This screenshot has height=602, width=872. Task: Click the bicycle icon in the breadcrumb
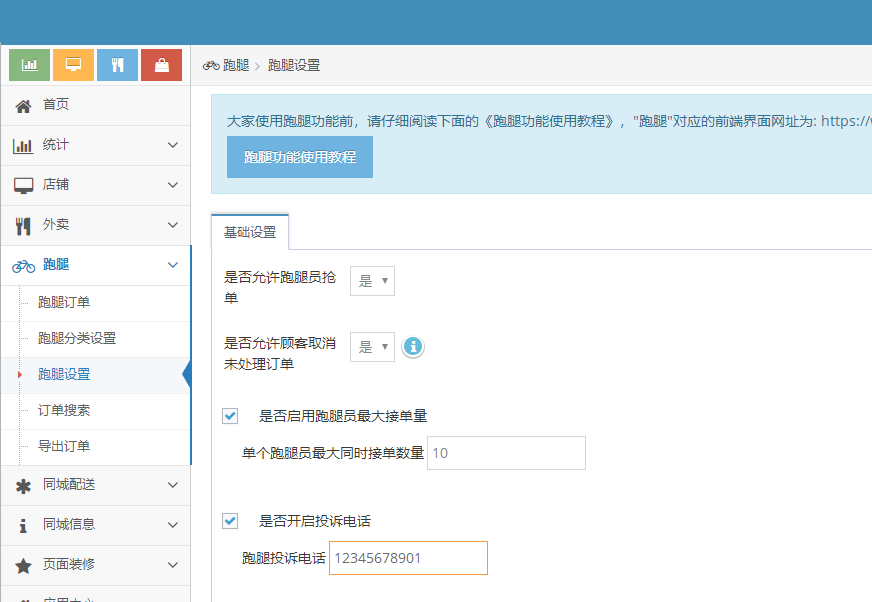pyautogui.click(x=211, y=65)
